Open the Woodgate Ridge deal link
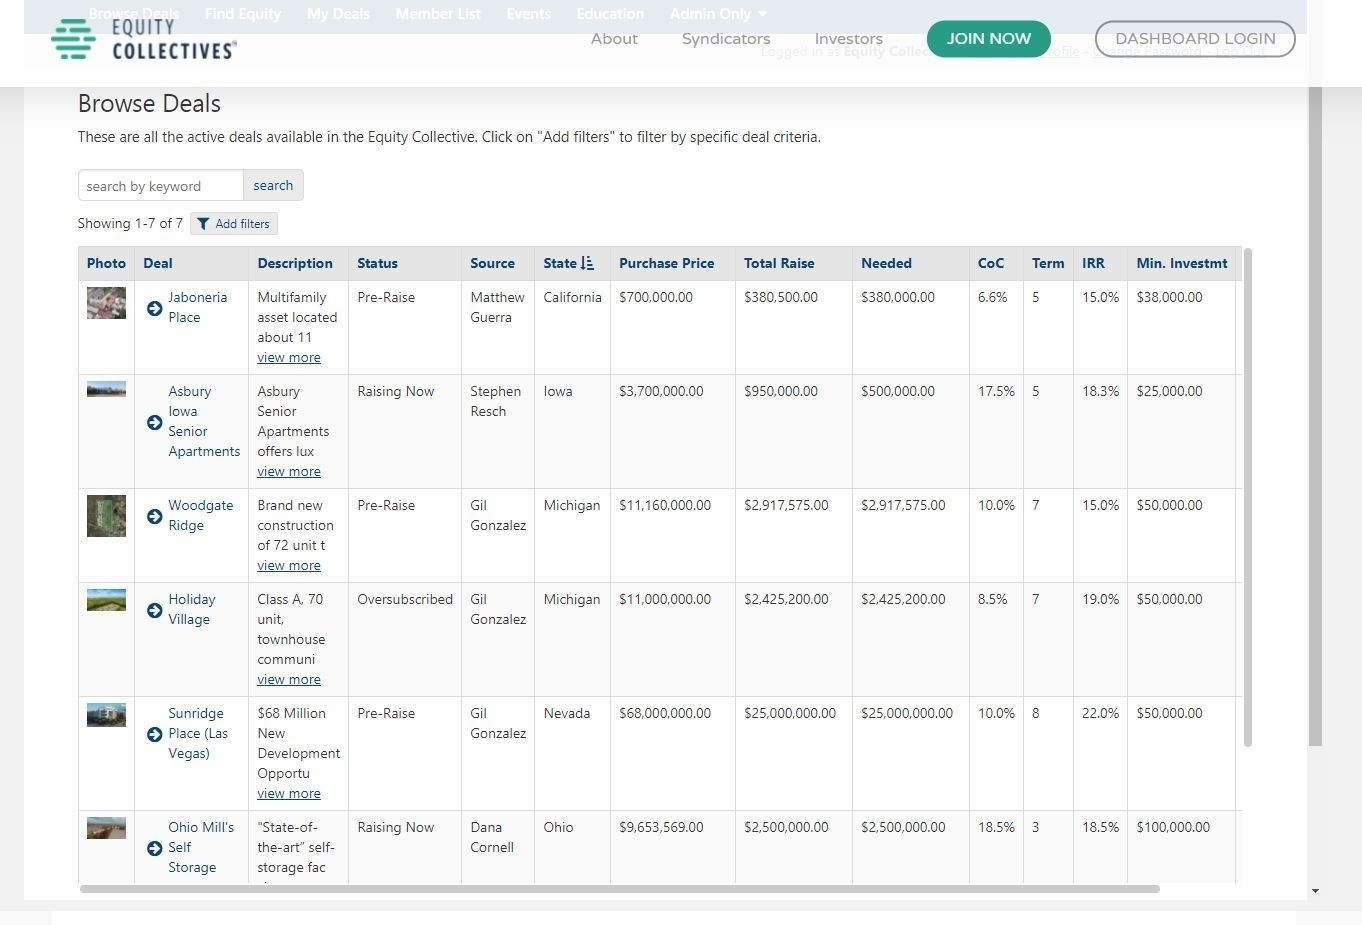1362x925 pixels. click(x=200, y=515)
